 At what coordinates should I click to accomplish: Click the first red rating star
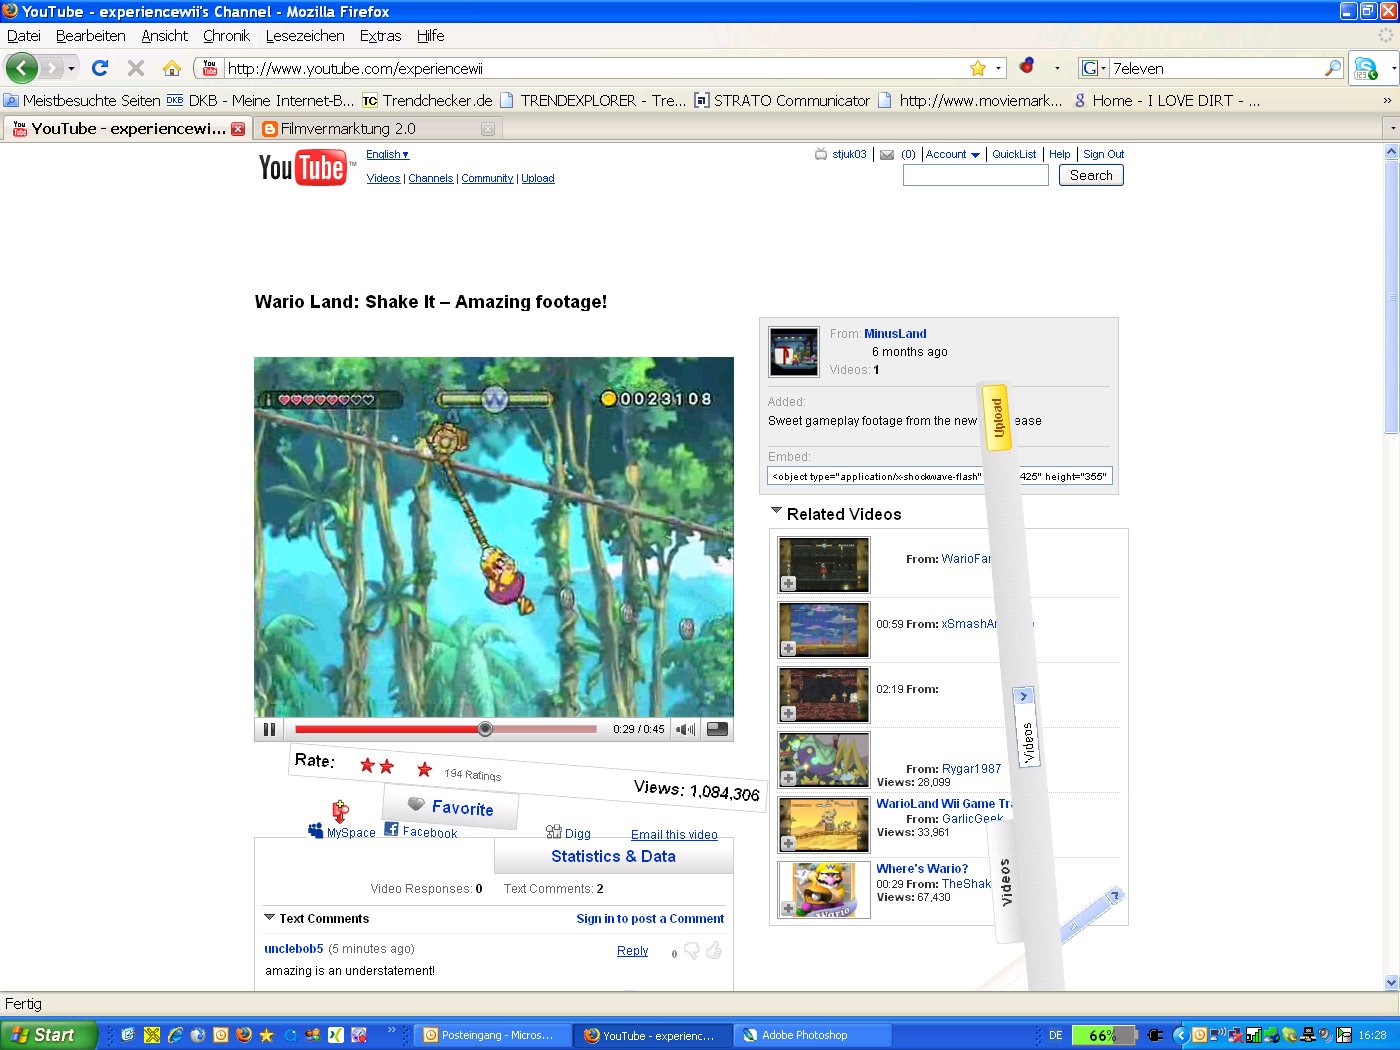(367, 765)
